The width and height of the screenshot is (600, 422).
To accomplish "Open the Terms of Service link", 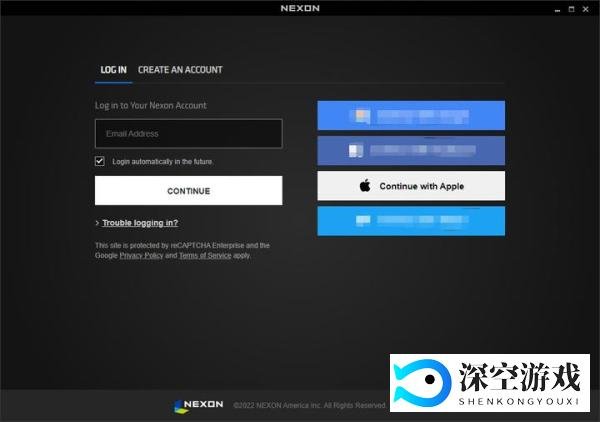I will point(205,255).
